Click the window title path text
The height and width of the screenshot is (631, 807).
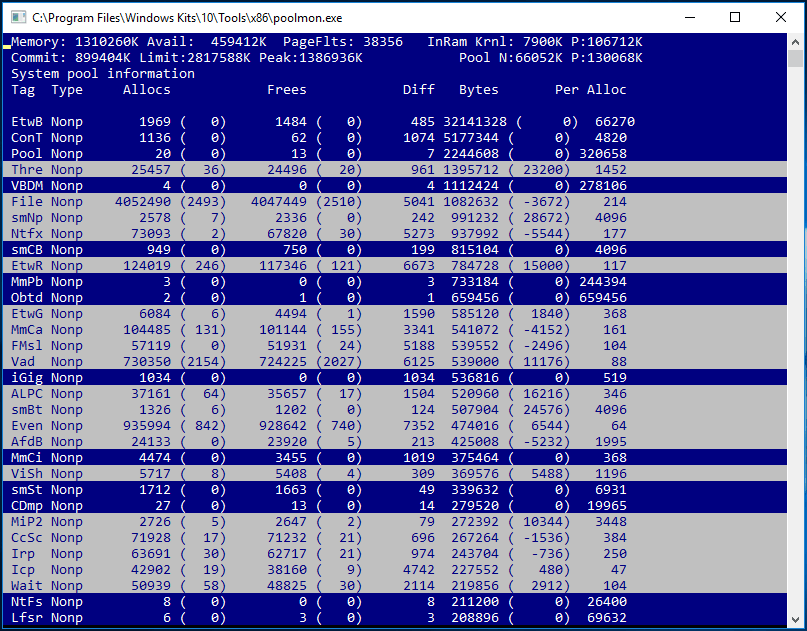pyautogui.click(x=189, y=17)
